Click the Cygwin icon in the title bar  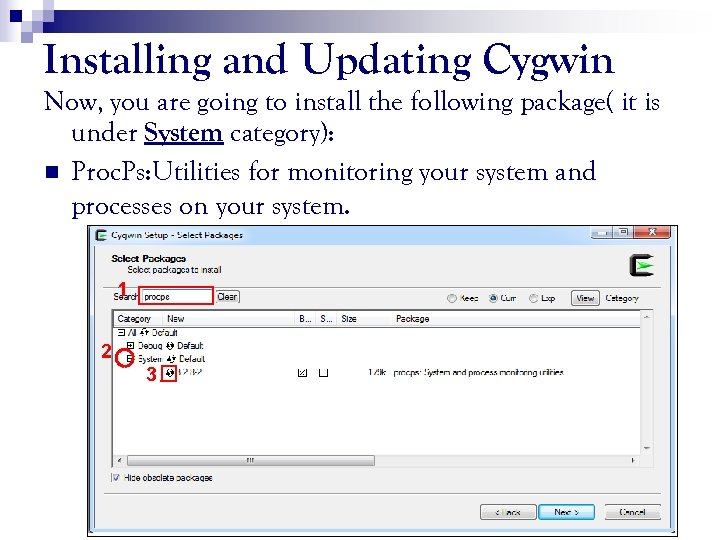(x=101, y=235)
